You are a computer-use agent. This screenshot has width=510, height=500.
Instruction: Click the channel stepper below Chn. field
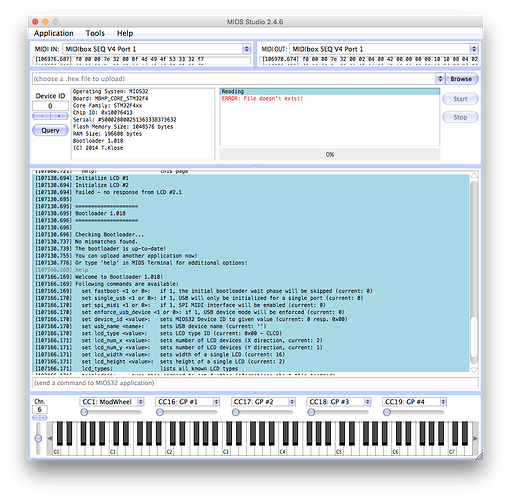click(40, 418)
